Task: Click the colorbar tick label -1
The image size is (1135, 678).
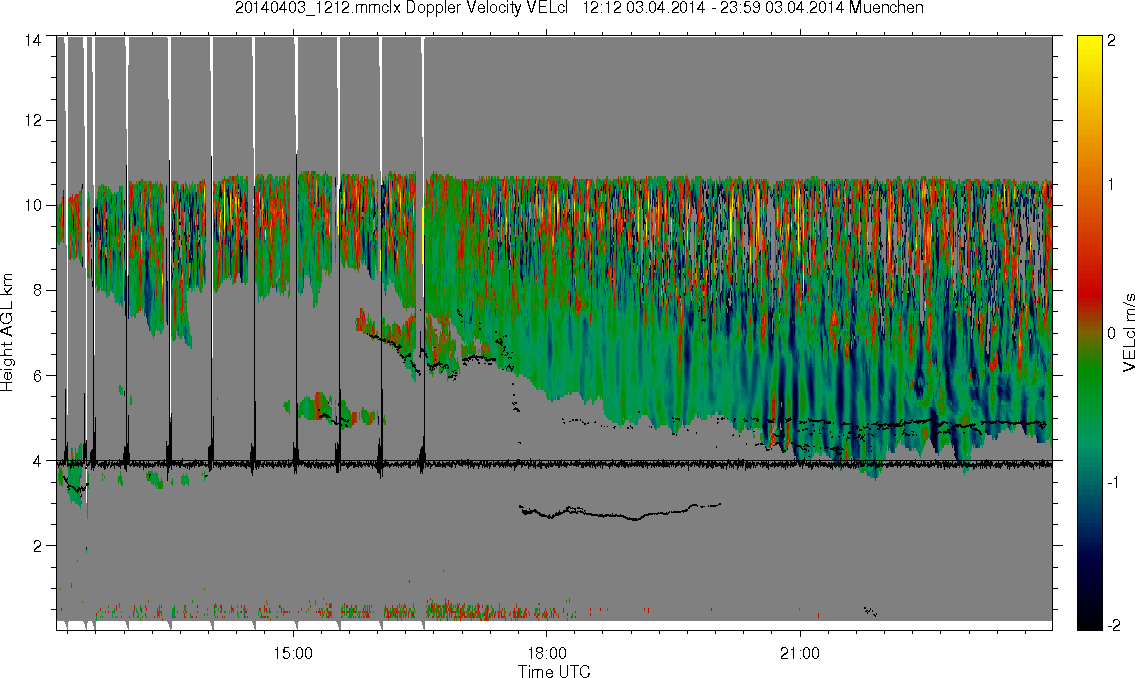Action: pos(1113,482)
